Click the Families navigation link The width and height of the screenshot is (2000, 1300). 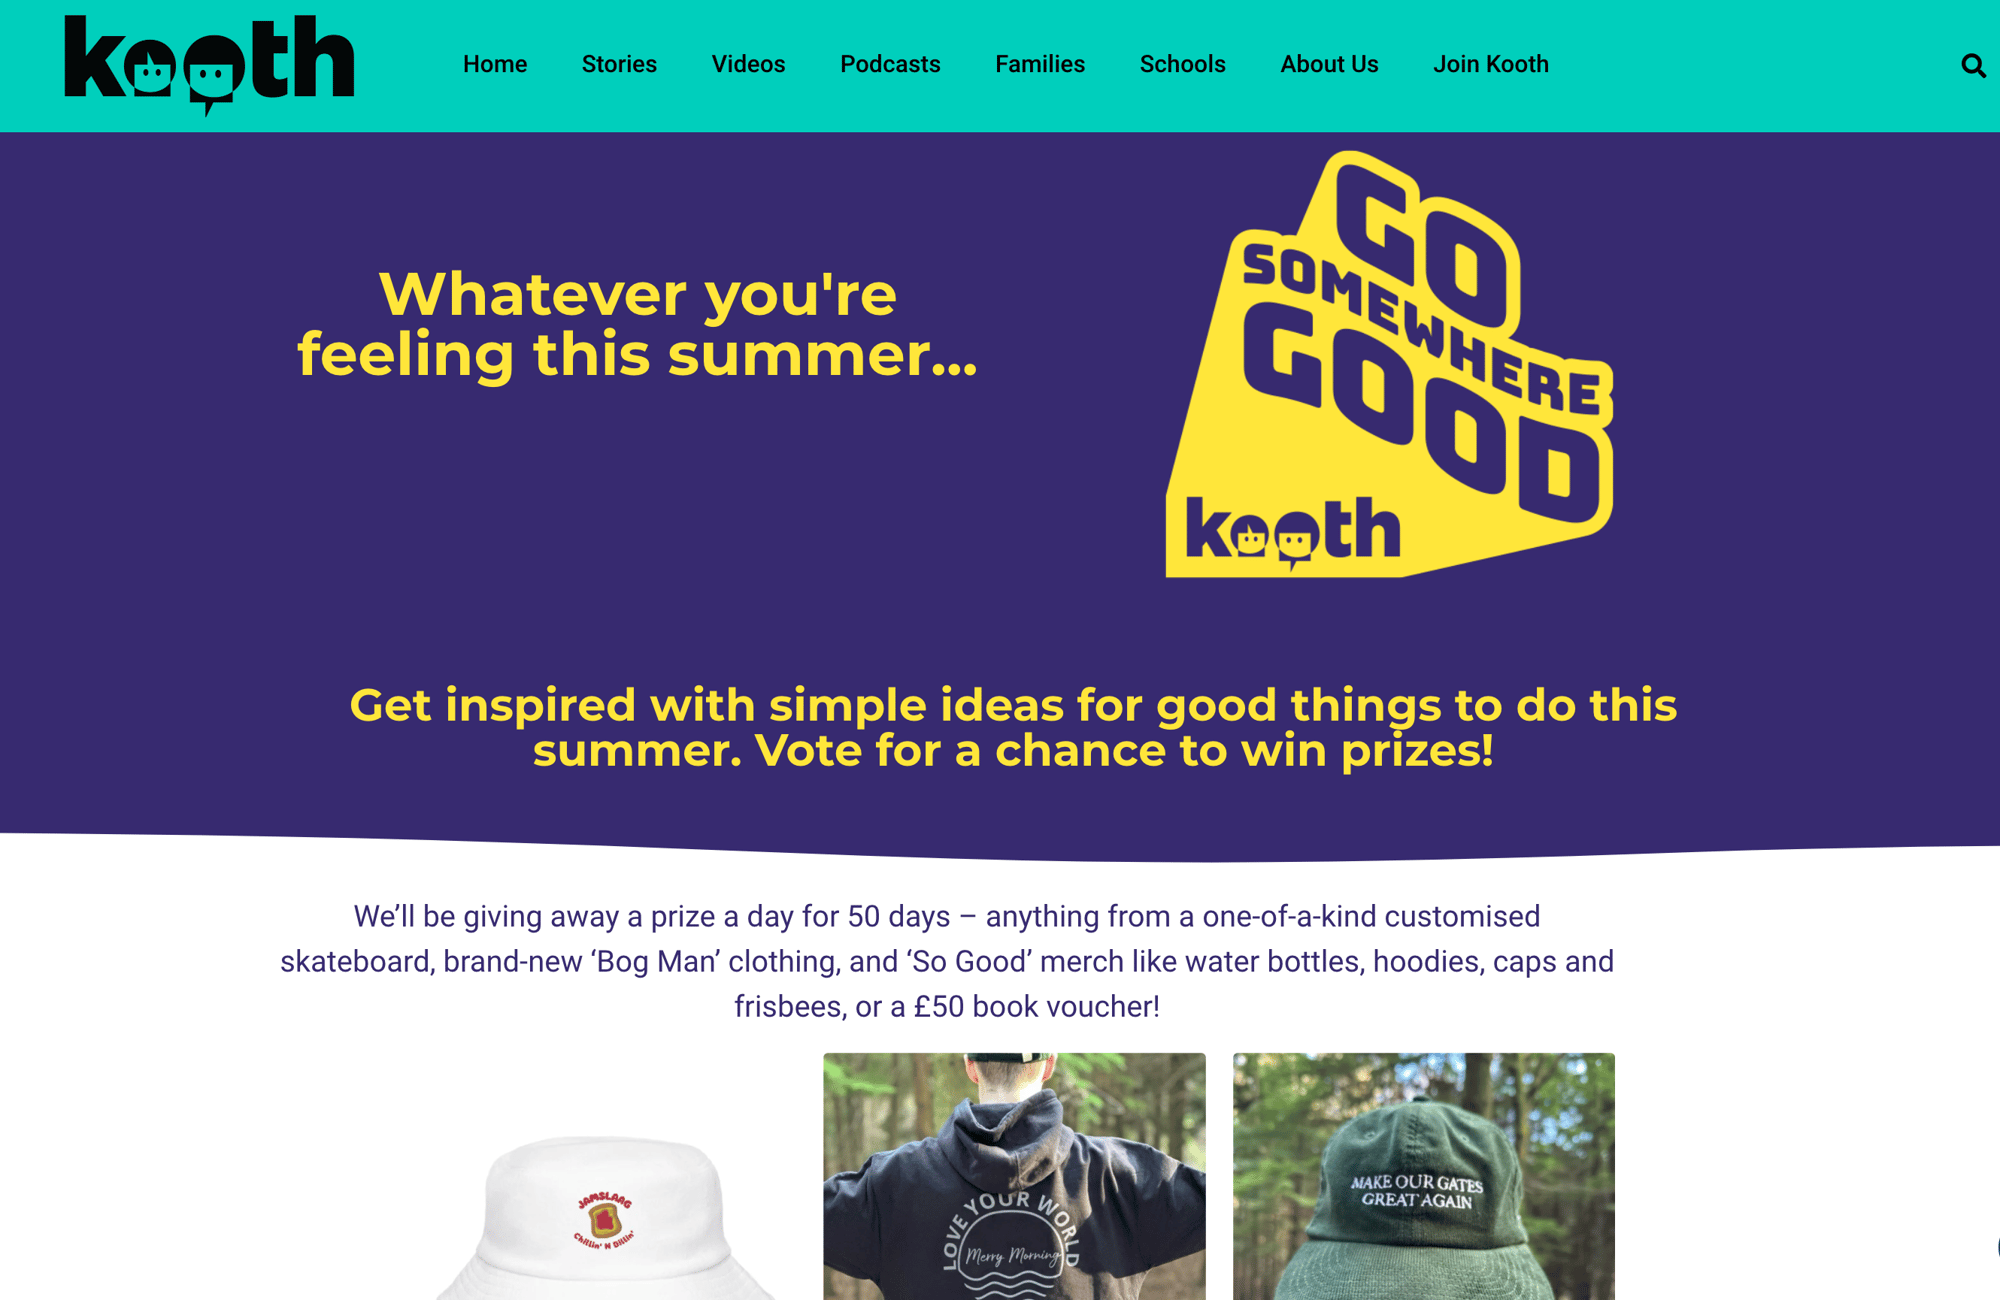1039,63
